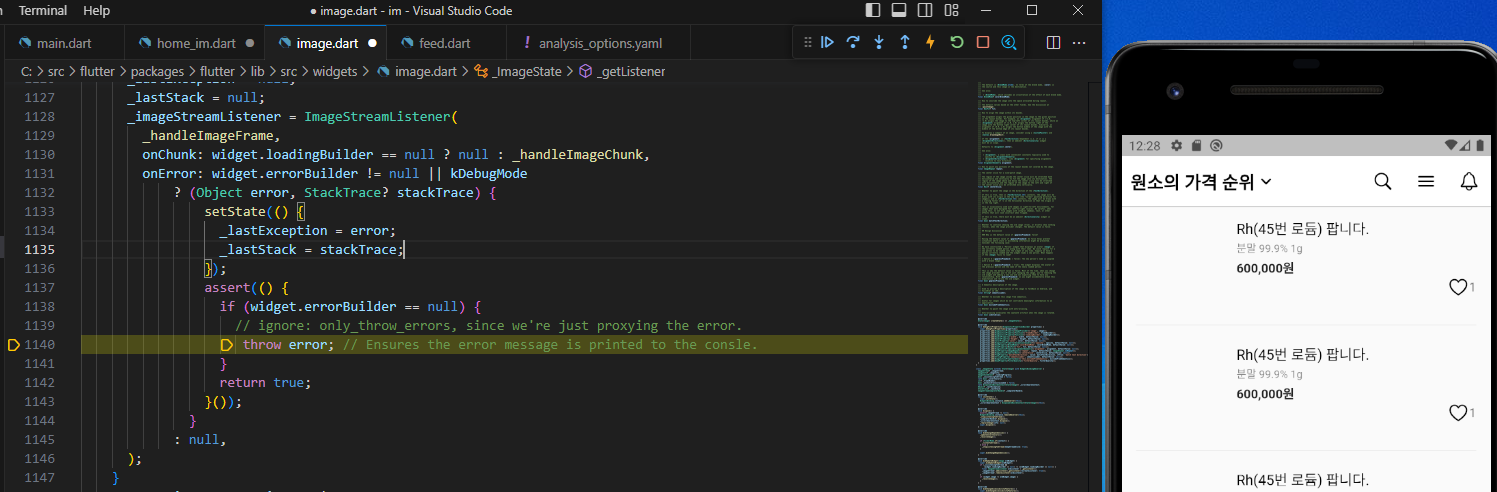Toggle the Secondary Side Bar layout icon

[x=925, y=10]
